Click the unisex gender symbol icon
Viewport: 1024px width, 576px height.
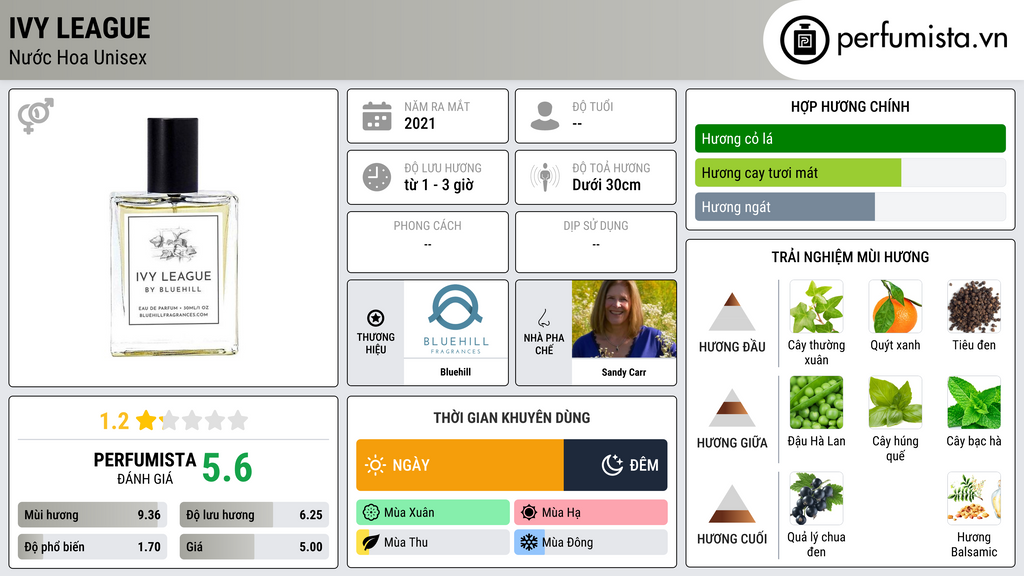click(36, 116)
